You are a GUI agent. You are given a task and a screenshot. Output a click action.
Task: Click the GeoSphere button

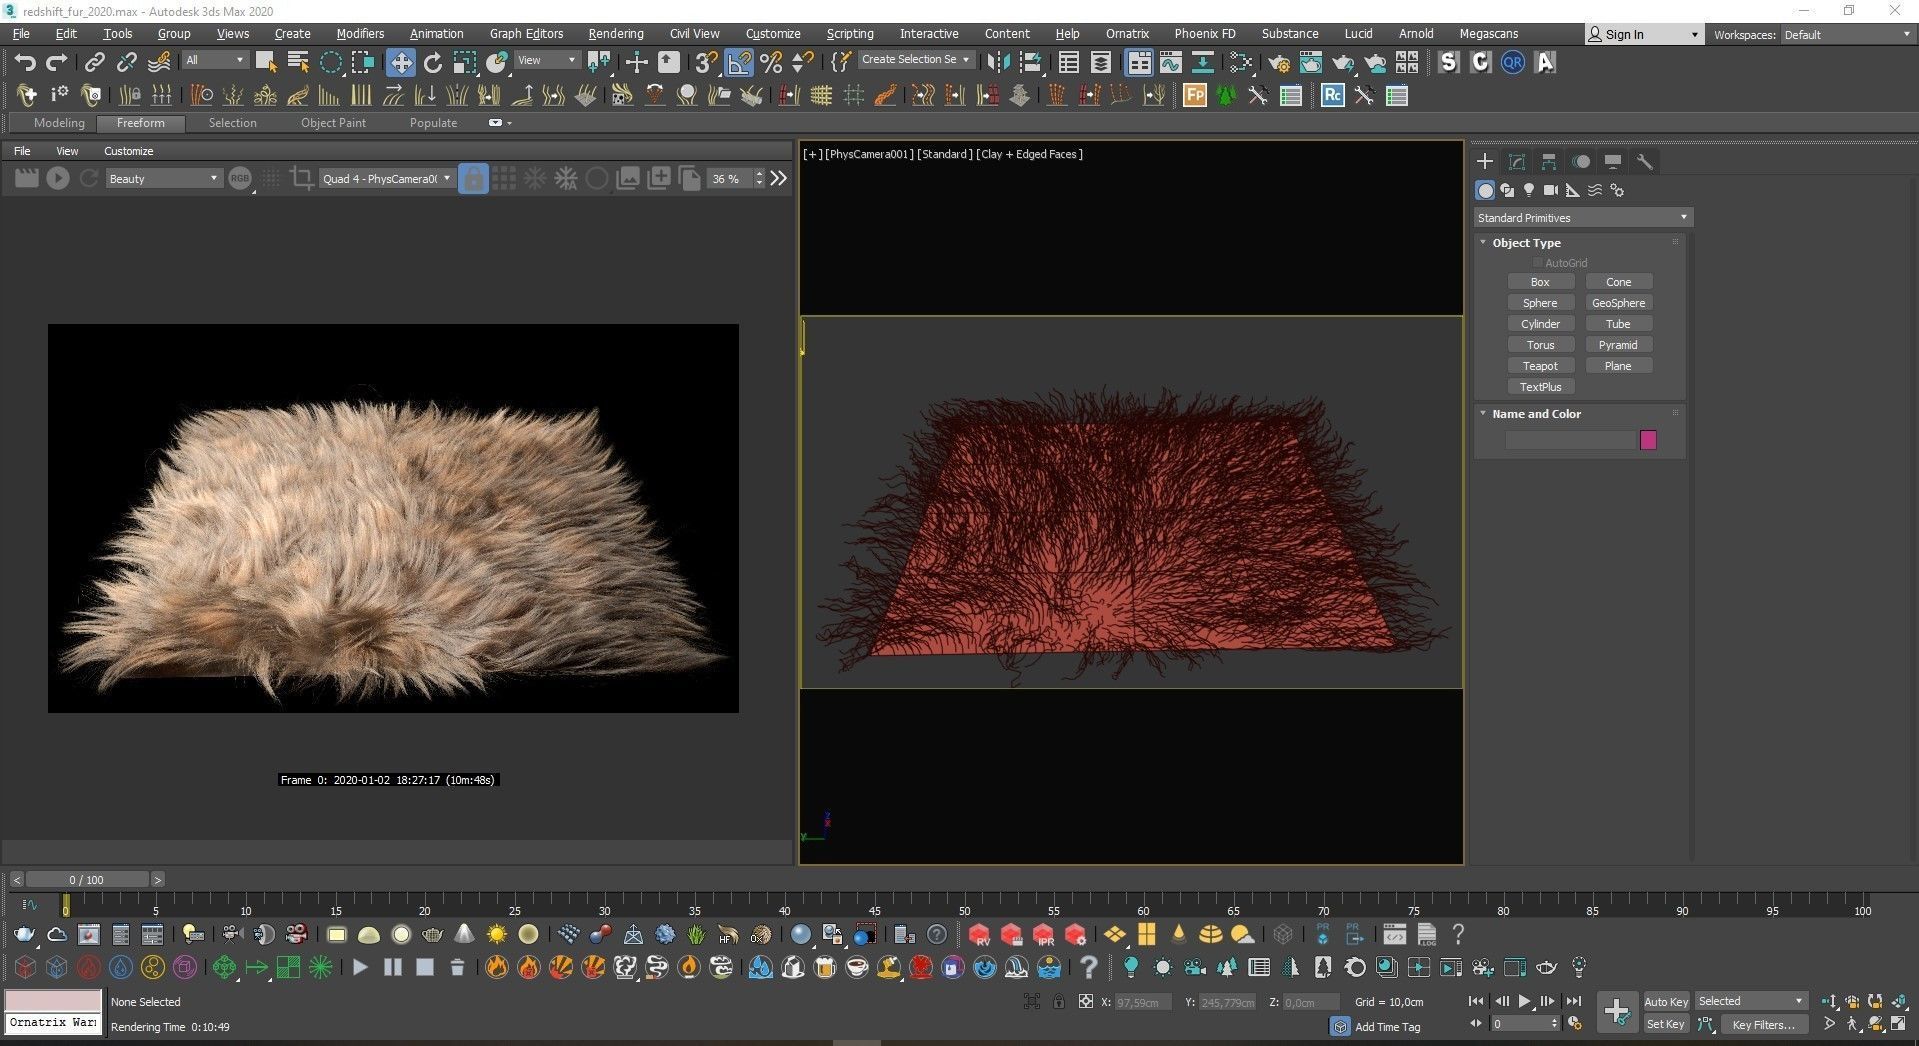pos(1618,303)
